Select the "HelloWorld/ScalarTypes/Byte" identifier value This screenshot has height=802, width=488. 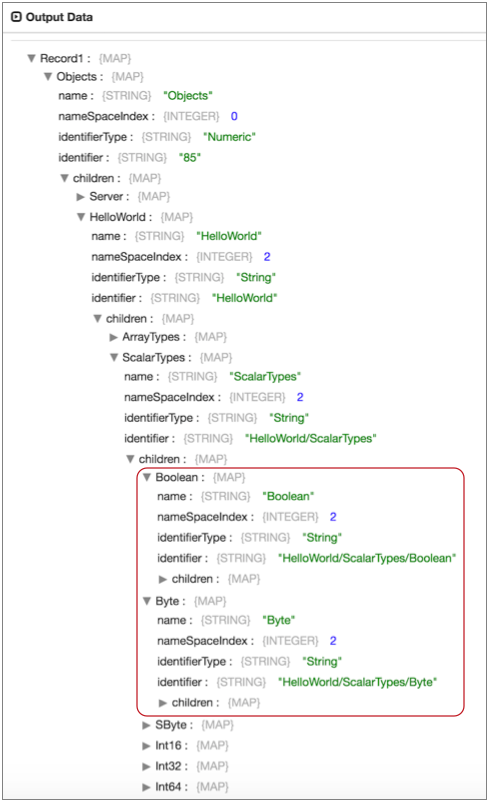tap(357, 682)
